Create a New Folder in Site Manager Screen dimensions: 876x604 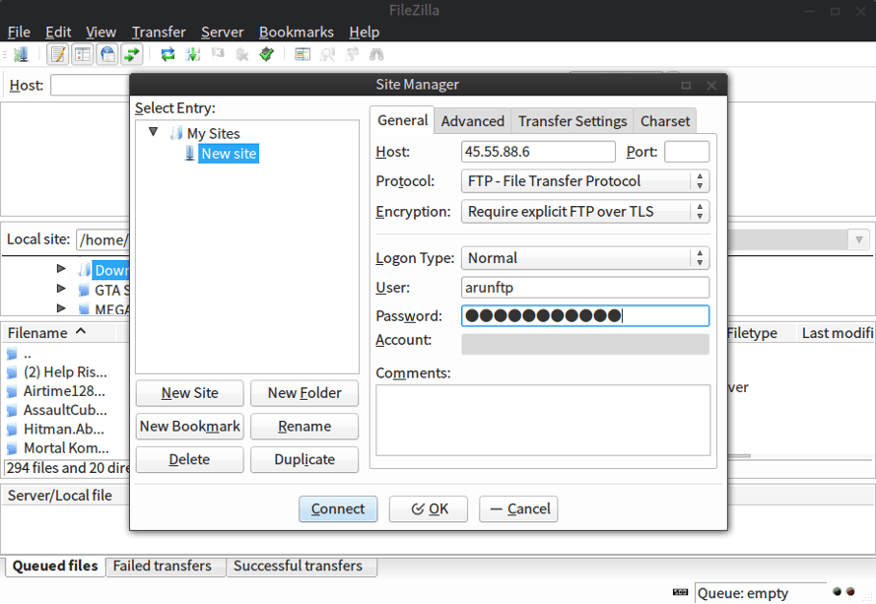tap(304, 393)
